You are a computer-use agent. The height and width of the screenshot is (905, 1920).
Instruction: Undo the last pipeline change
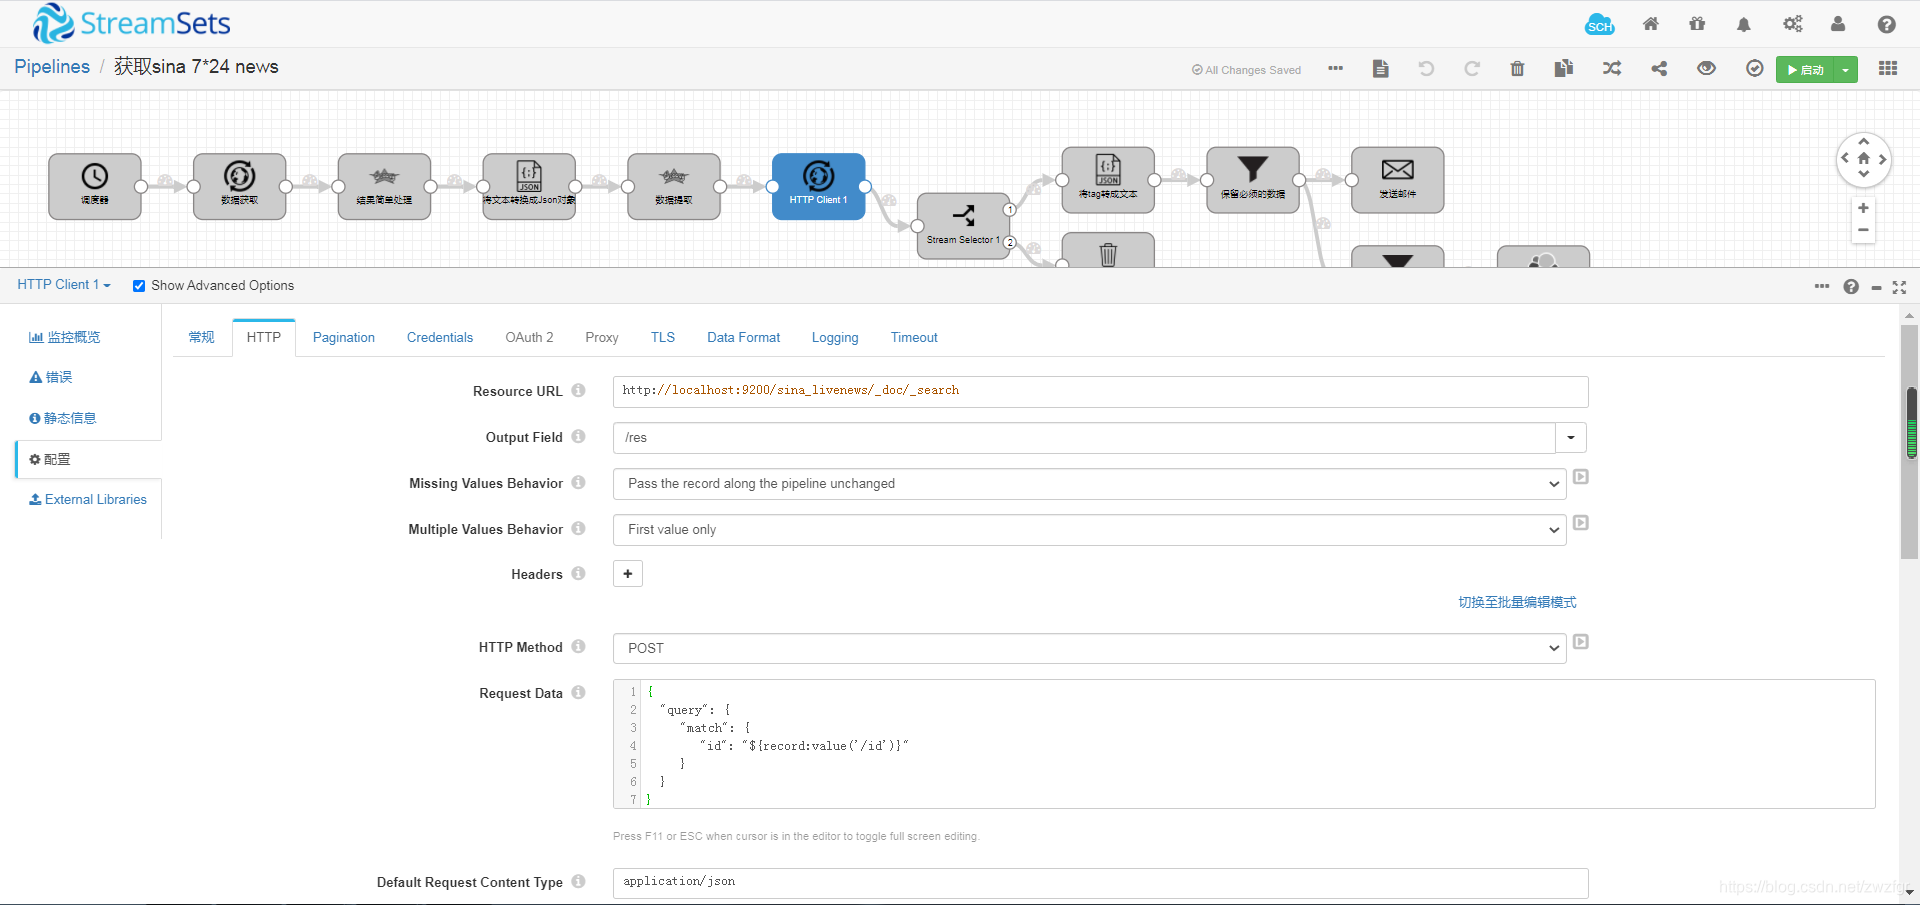click(1426, 68)
